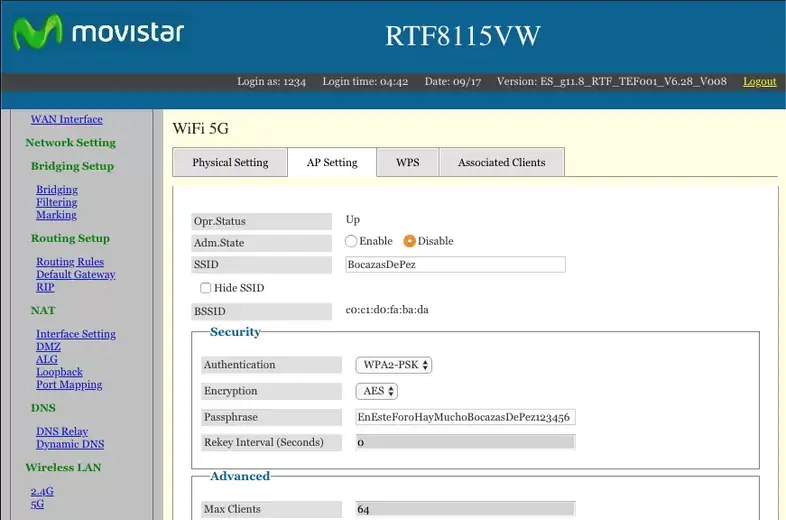Click the Max Clients field

465,509
